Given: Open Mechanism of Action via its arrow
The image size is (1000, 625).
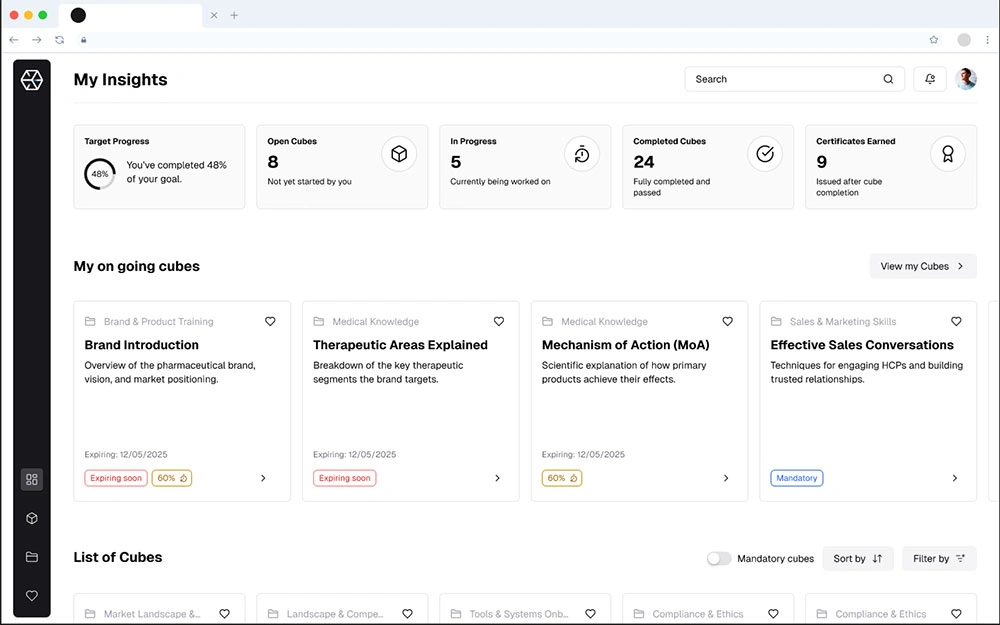Looking at the screenshot, I should point(726,478).
